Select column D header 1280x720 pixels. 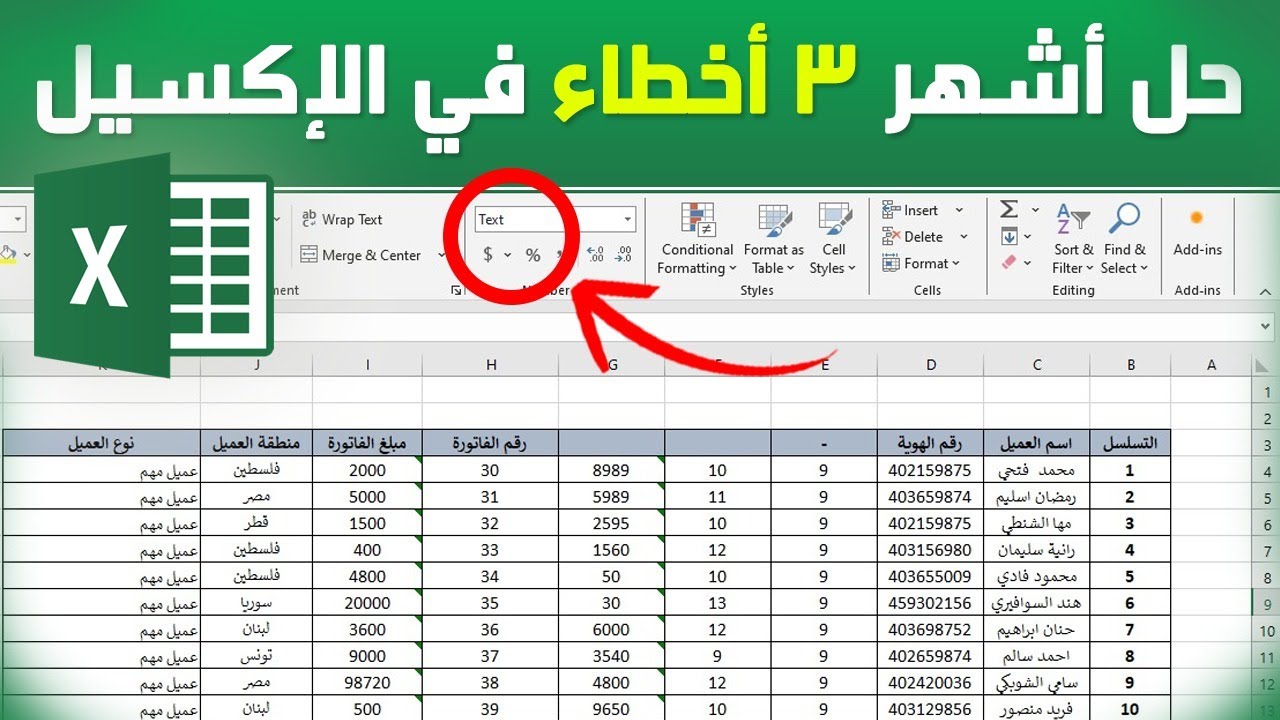click(931, 365)
